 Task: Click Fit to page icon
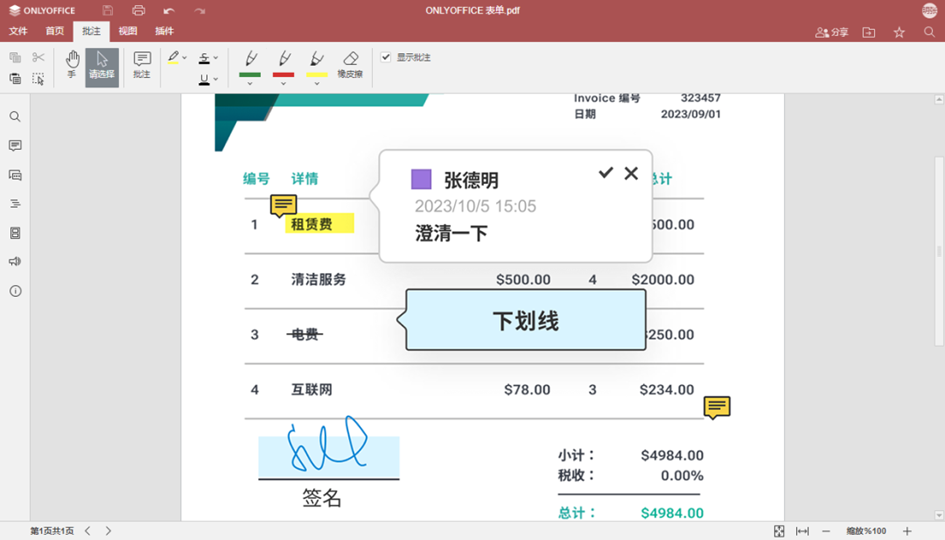pos(779,531)
